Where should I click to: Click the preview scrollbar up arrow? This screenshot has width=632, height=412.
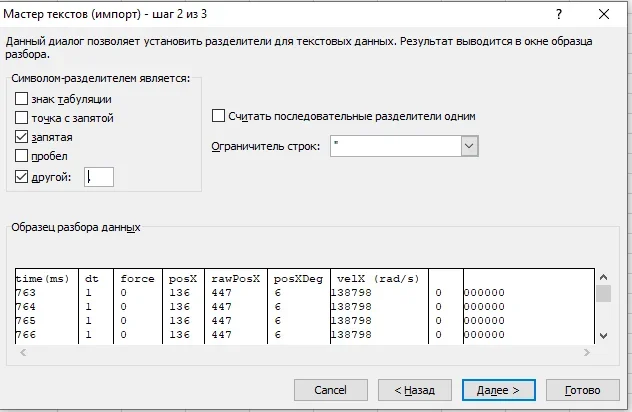click(603, 276)
